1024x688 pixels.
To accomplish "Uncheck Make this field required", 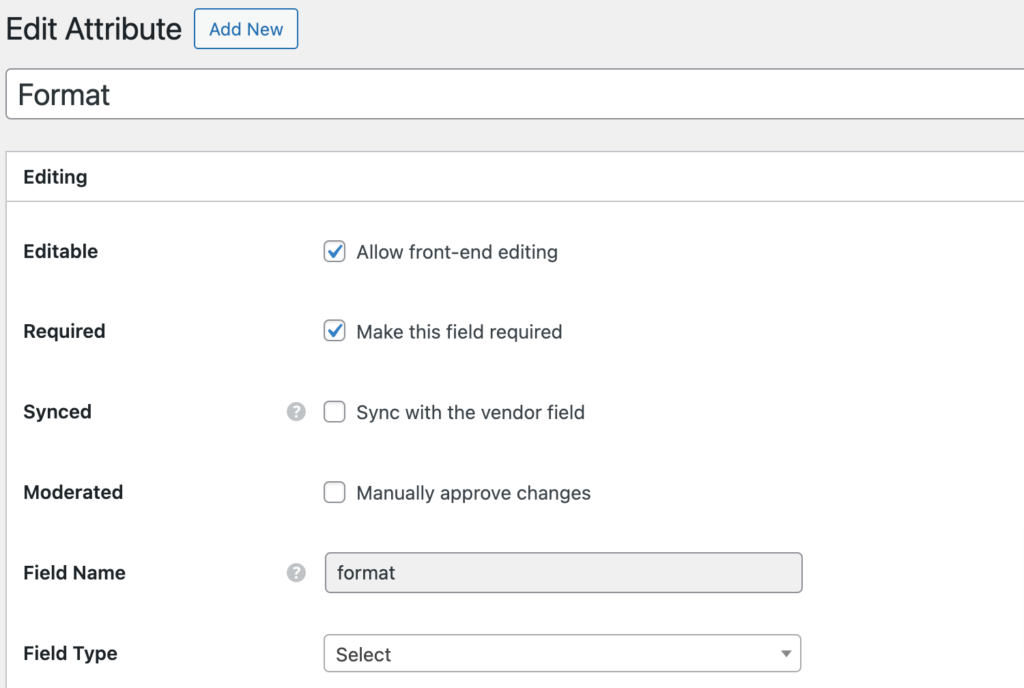I will pos(334,330).
